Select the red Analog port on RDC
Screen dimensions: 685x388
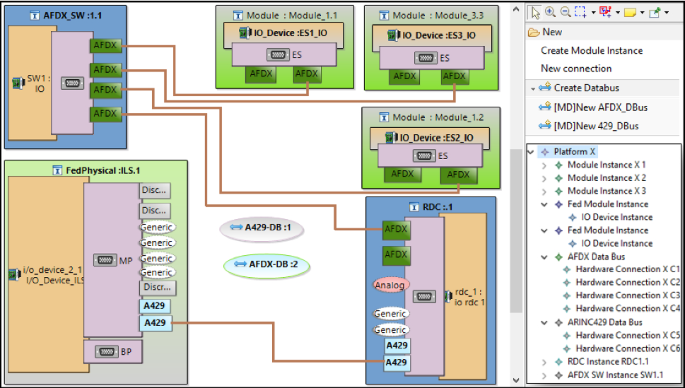tap(391, 285)
